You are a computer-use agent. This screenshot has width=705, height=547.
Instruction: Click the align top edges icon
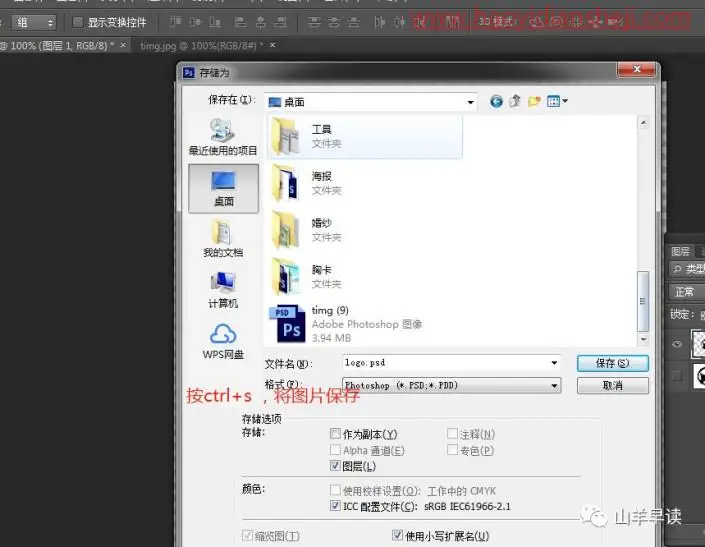coord(175,22)
